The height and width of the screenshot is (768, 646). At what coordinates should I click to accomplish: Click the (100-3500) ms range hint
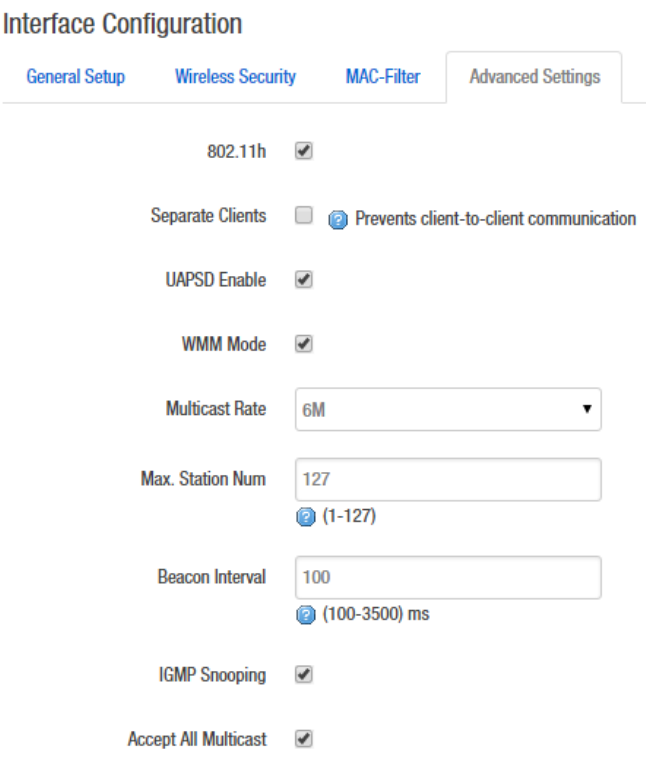click(375, 615)
